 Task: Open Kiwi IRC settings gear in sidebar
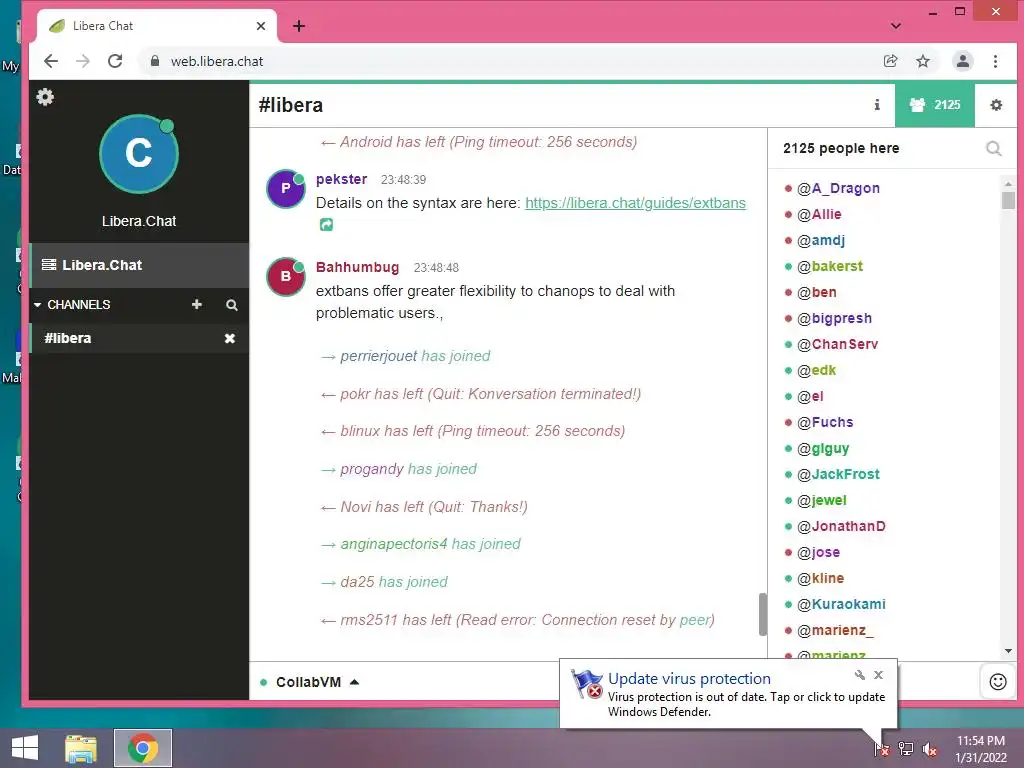(x=45, y=97)
